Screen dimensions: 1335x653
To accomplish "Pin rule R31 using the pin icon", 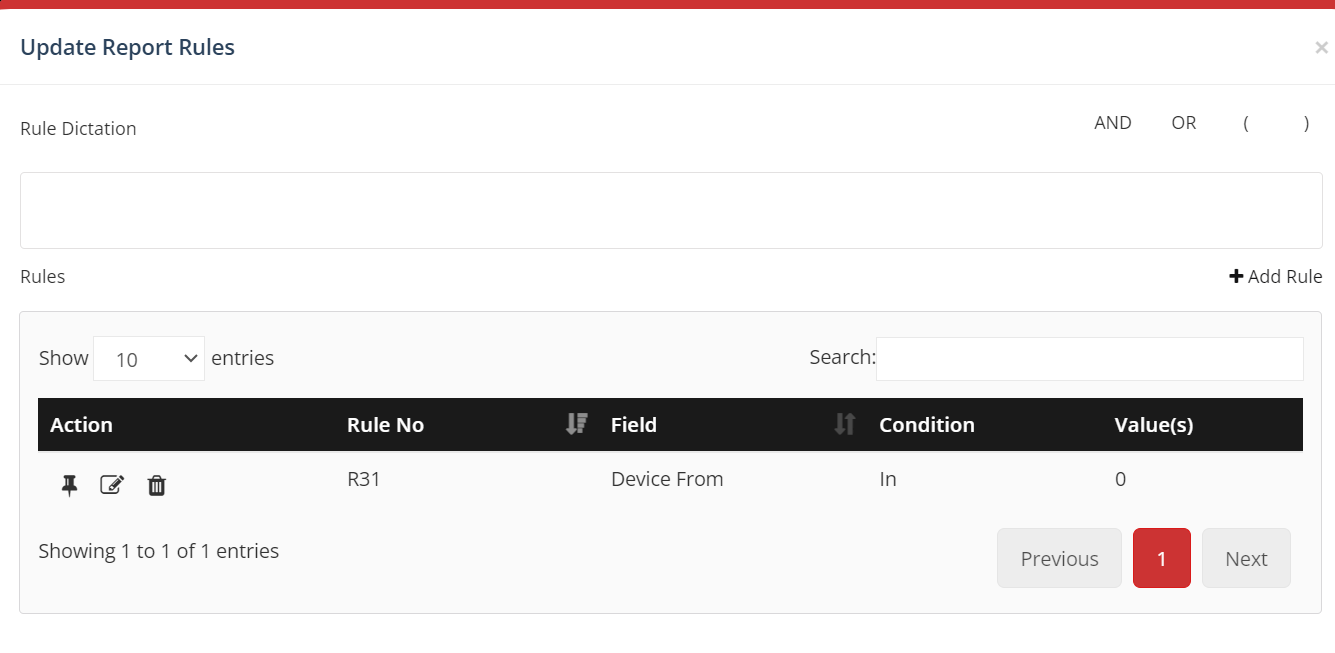I will click(x=68, y=485).
